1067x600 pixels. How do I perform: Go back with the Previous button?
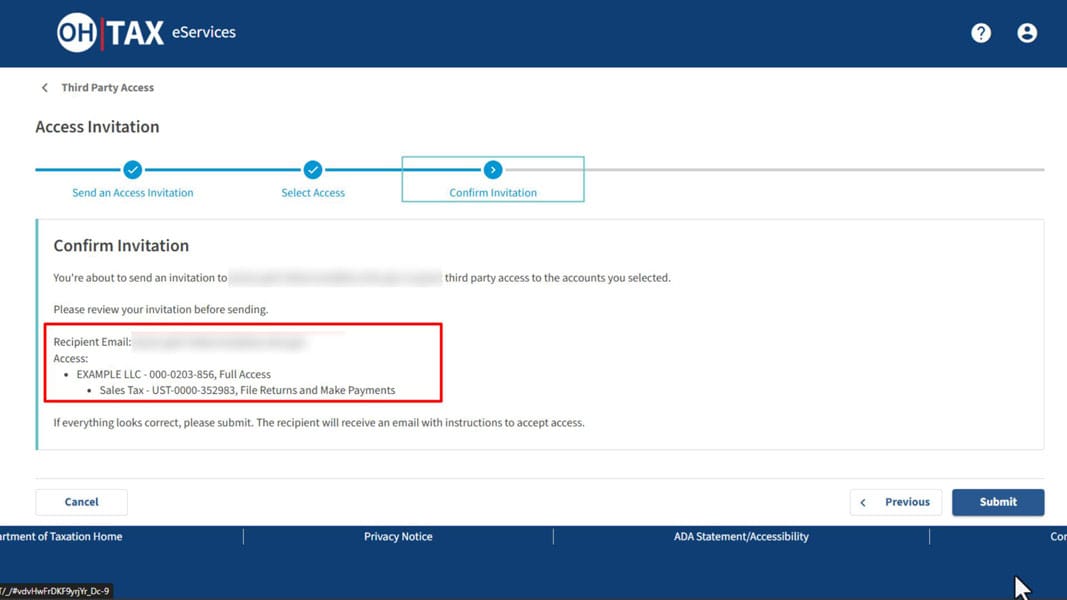tap(896, 502)
